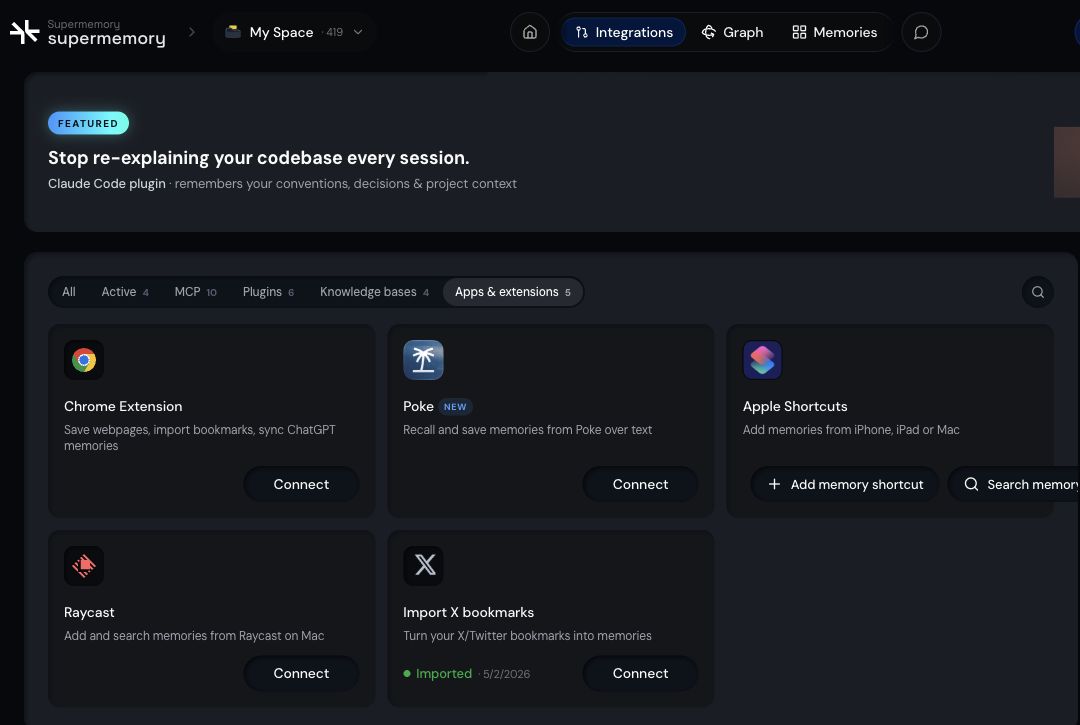The height and width of the screenshot is (725, 1080).
Task: Click the Chrome Extension icon
Action: (x=84, y=360)
